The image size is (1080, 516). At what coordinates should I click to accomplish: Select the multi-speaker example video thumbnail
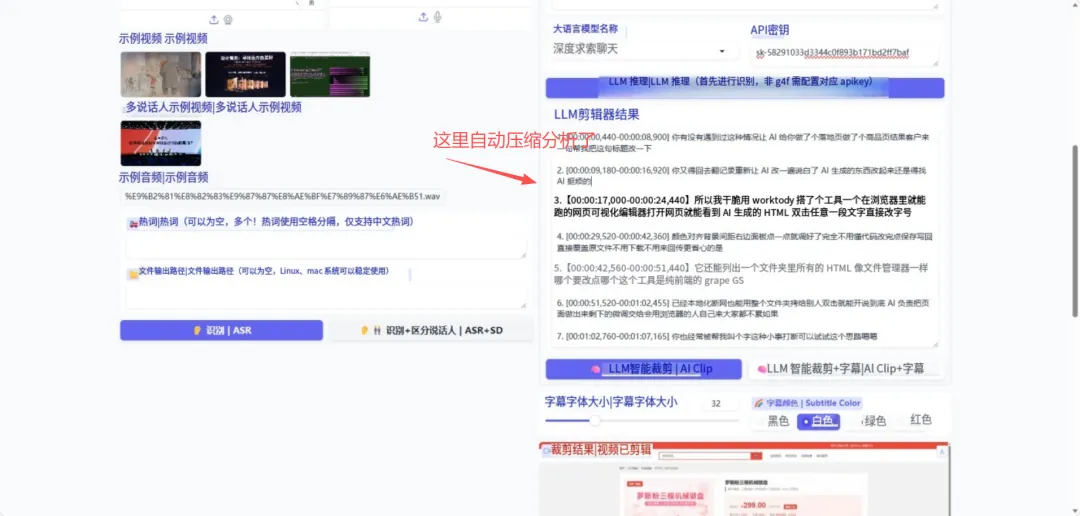160,143
